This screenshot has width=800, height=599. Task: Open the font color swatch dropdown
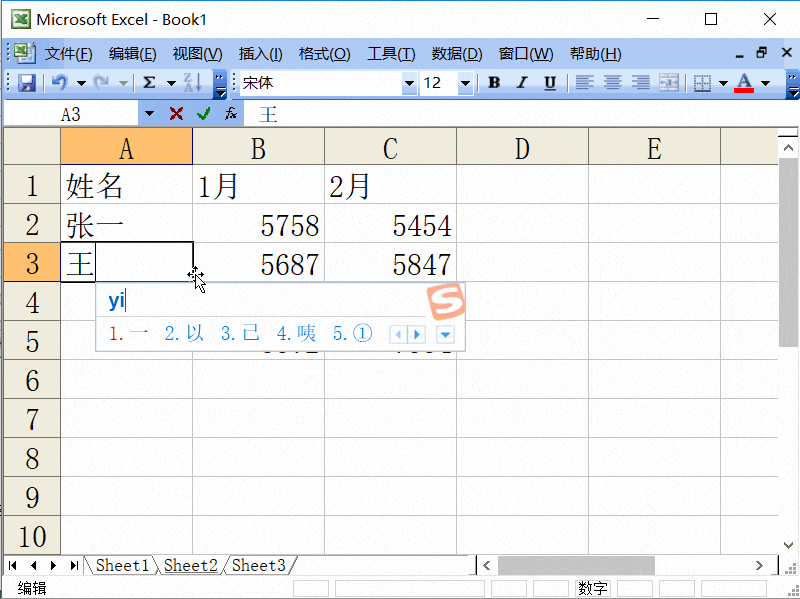pos(764,83)
